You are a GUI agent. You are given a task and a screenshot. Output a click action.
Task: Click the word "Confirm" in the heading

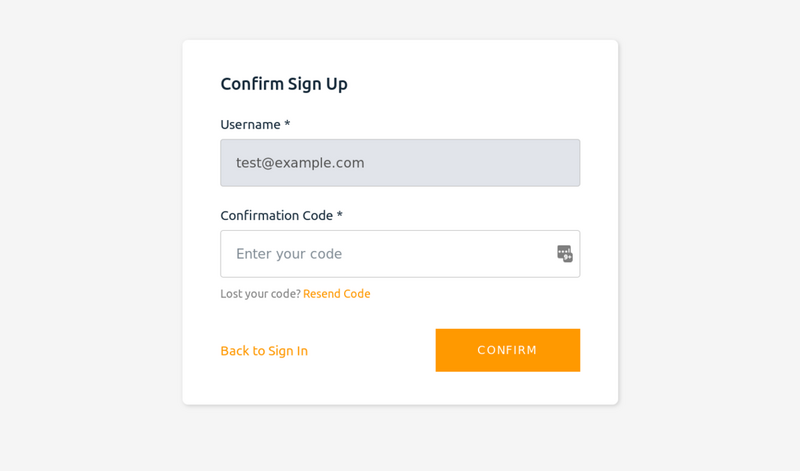coord(252,84)
